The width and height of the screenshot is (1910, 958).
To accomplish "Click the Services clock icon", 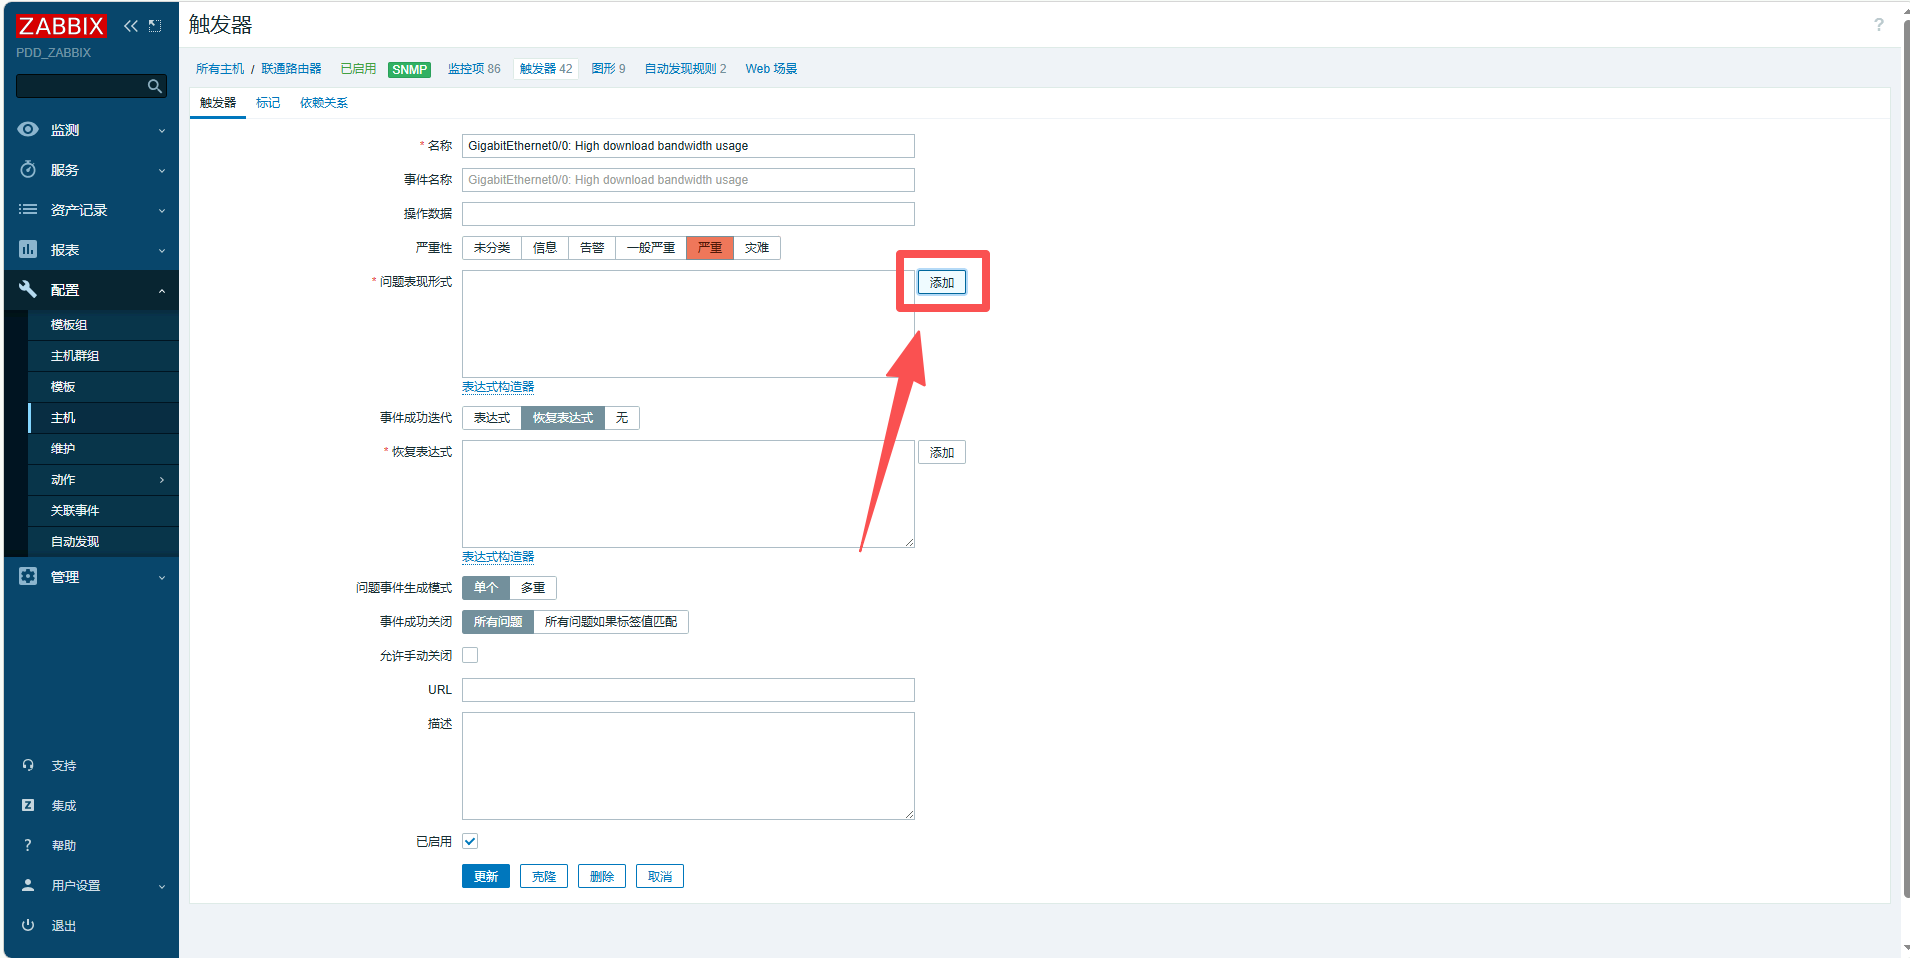I will (x=28, y=170).
